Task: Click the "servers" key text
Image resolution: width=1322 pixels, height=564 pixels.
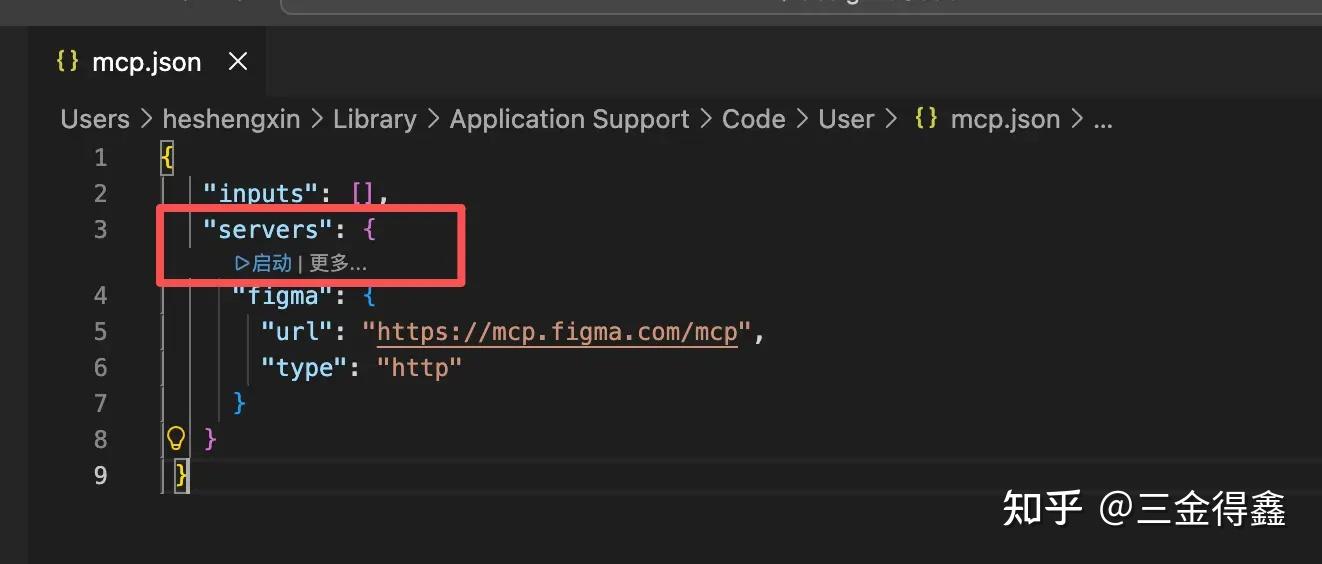Action: tap(268, 230)
